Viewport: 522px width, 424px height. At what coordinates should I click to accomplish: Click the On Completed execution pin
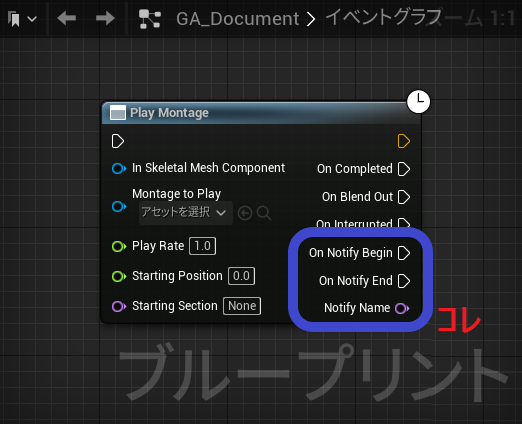(404, 169)
